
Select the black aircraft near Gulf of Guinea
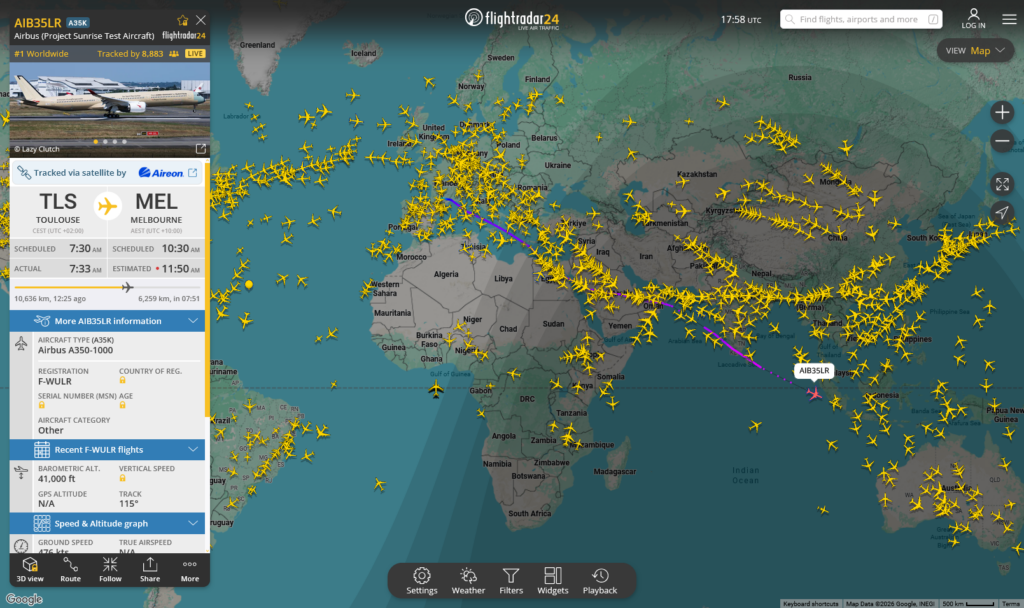coord(436,391)
